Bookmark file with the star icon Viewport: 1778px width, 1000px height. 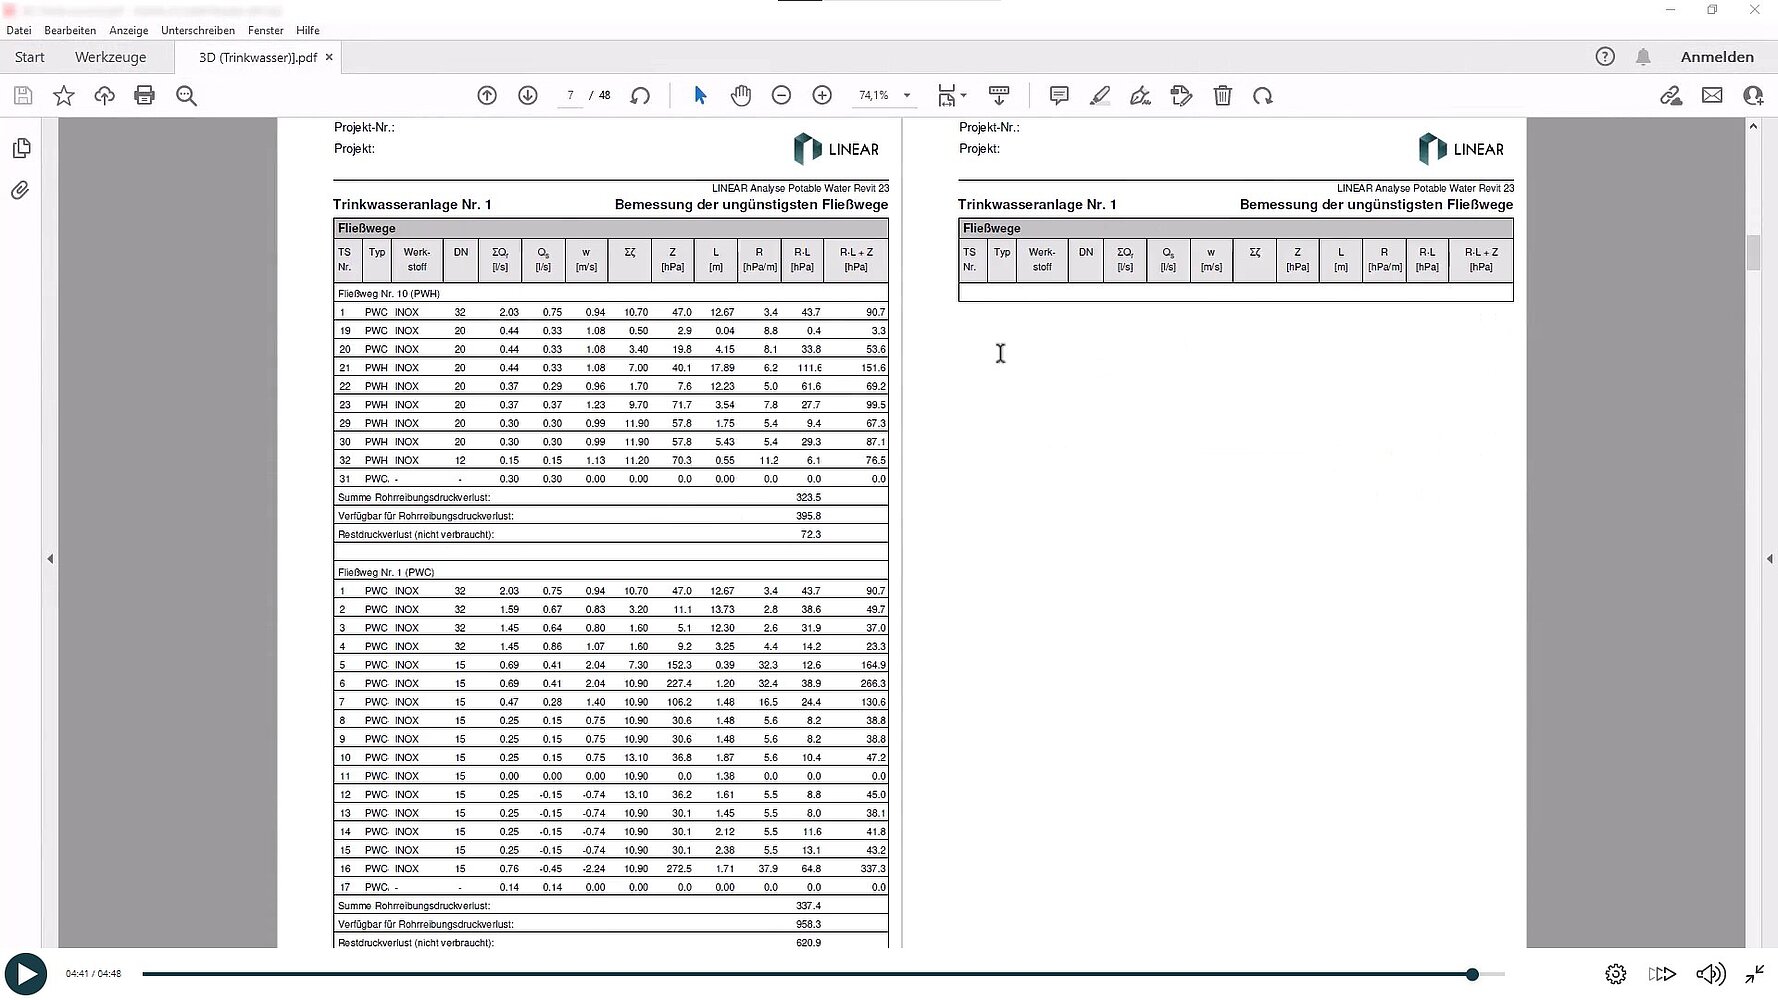pos(64,96)
